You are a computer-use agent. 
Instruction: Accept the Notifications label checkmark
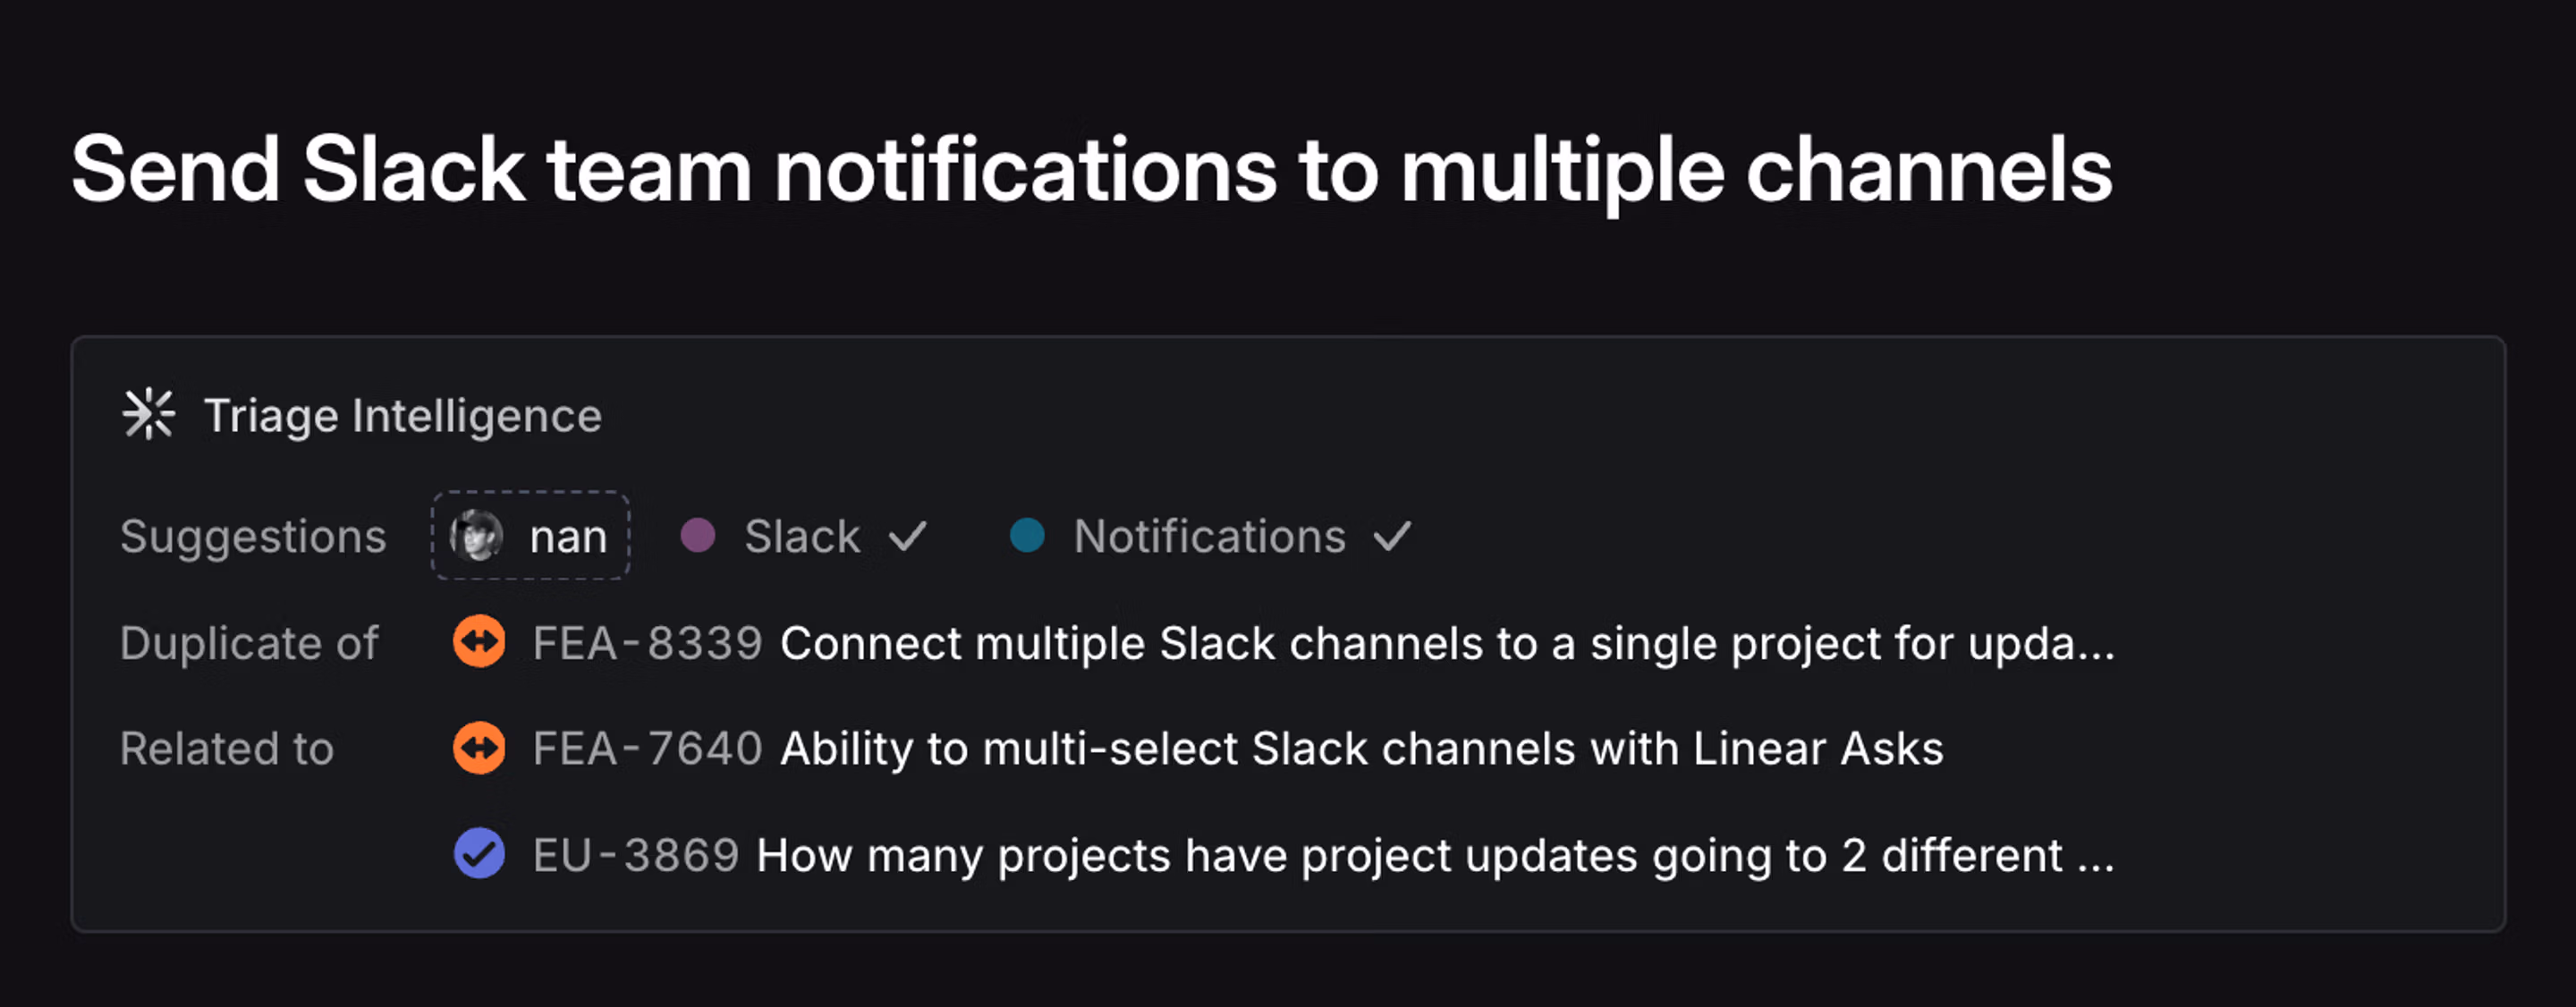(1392, 537)
